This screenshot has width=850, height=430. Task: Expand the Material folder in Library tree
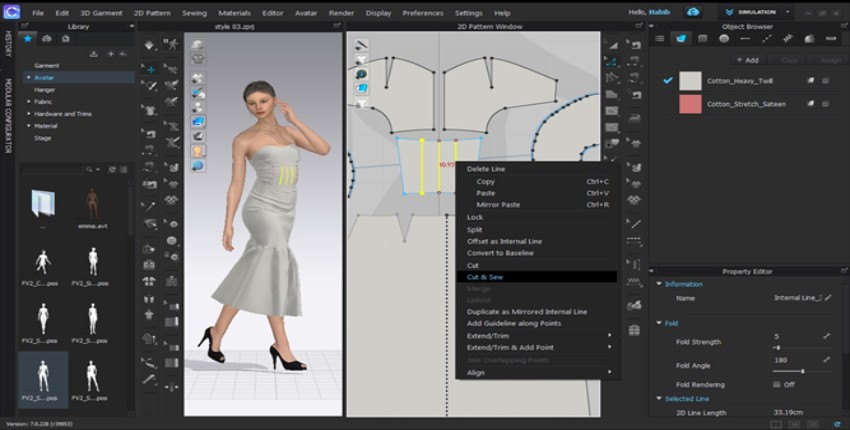pyautogui.click(x=28, y=126)
